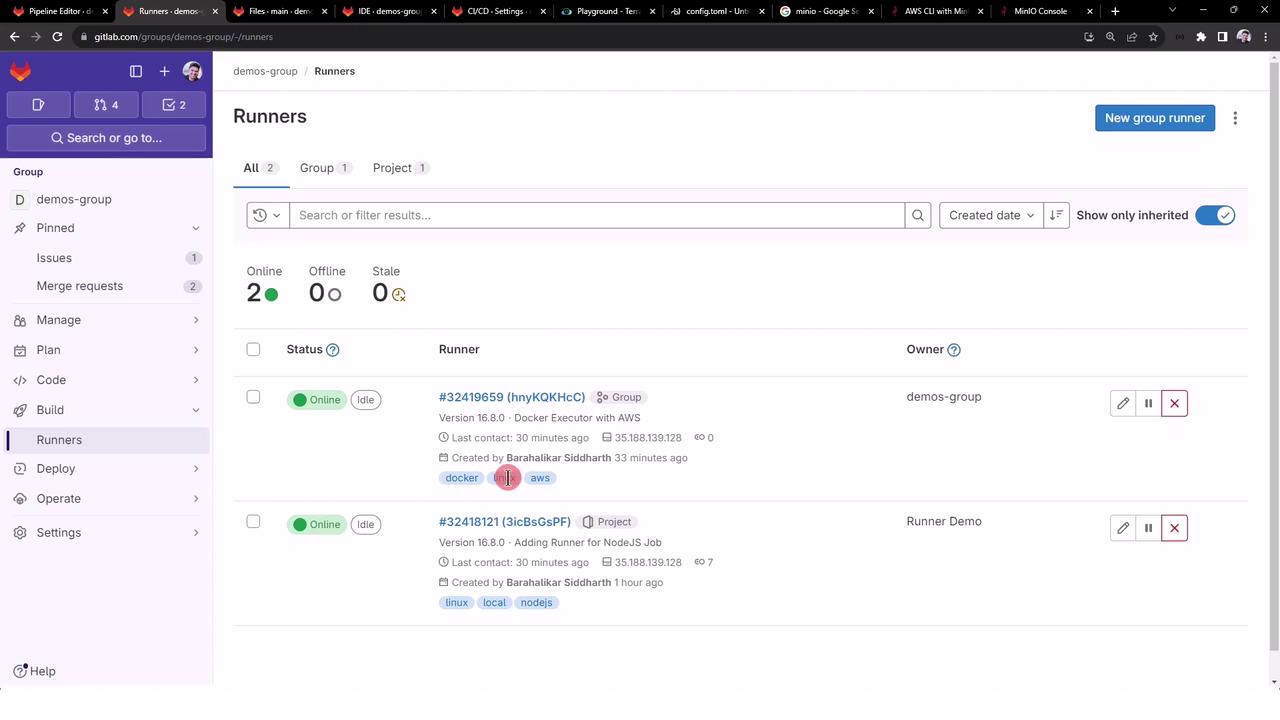Select the Project runners tab
This screenshot has height=720, width=1280.
pyautogui.click(x=401, y=168)
